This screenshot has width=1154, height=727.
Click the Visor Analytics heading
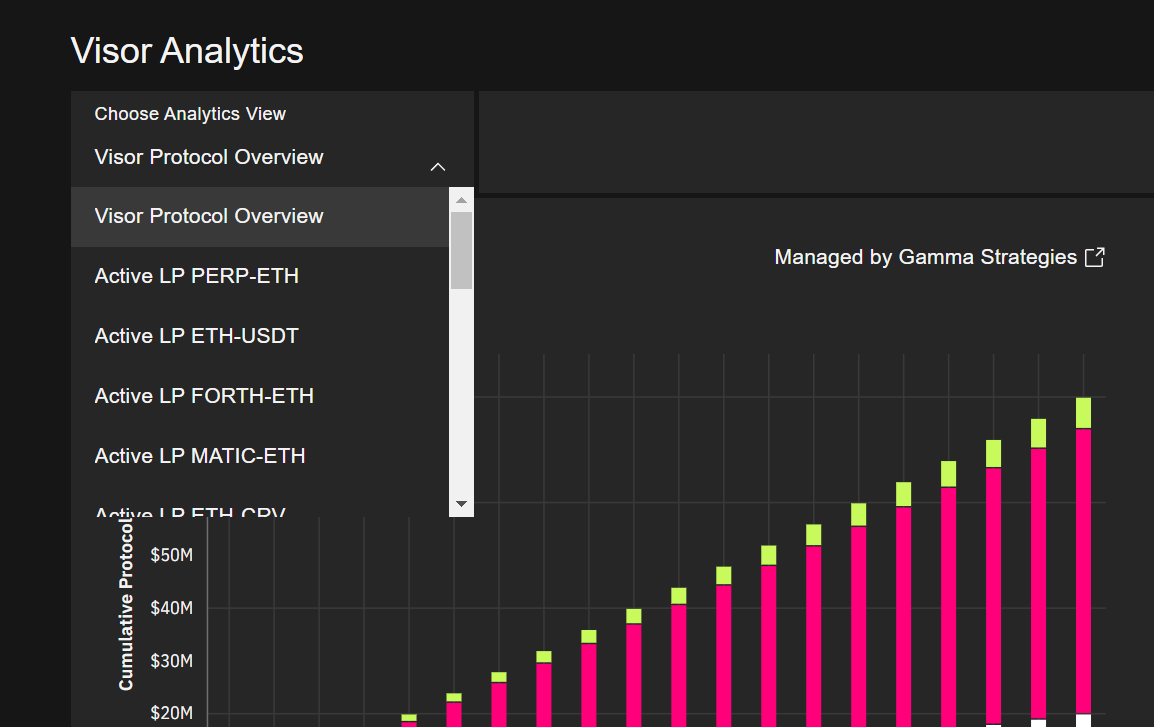pos(187,51)
